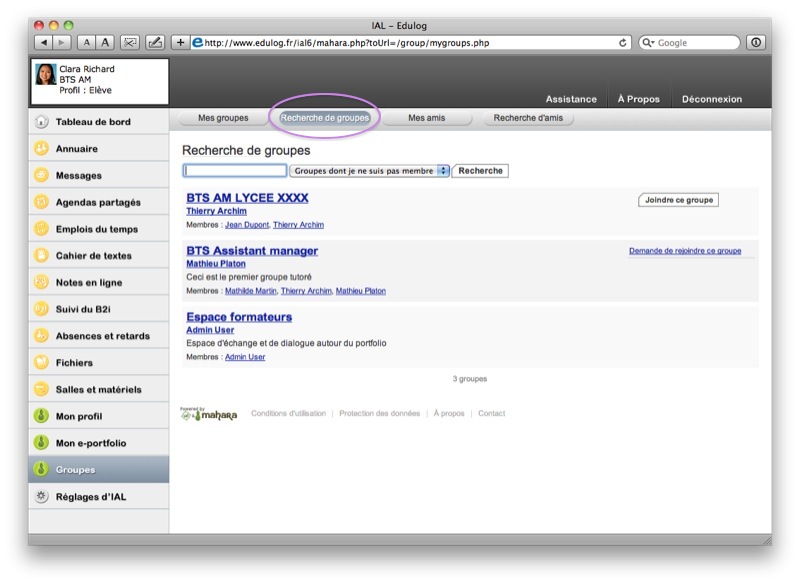Open Agendas partagés sidebar icon
Image resolution: width=800 pixels, height=584 pixels.
tap(41, 202)
